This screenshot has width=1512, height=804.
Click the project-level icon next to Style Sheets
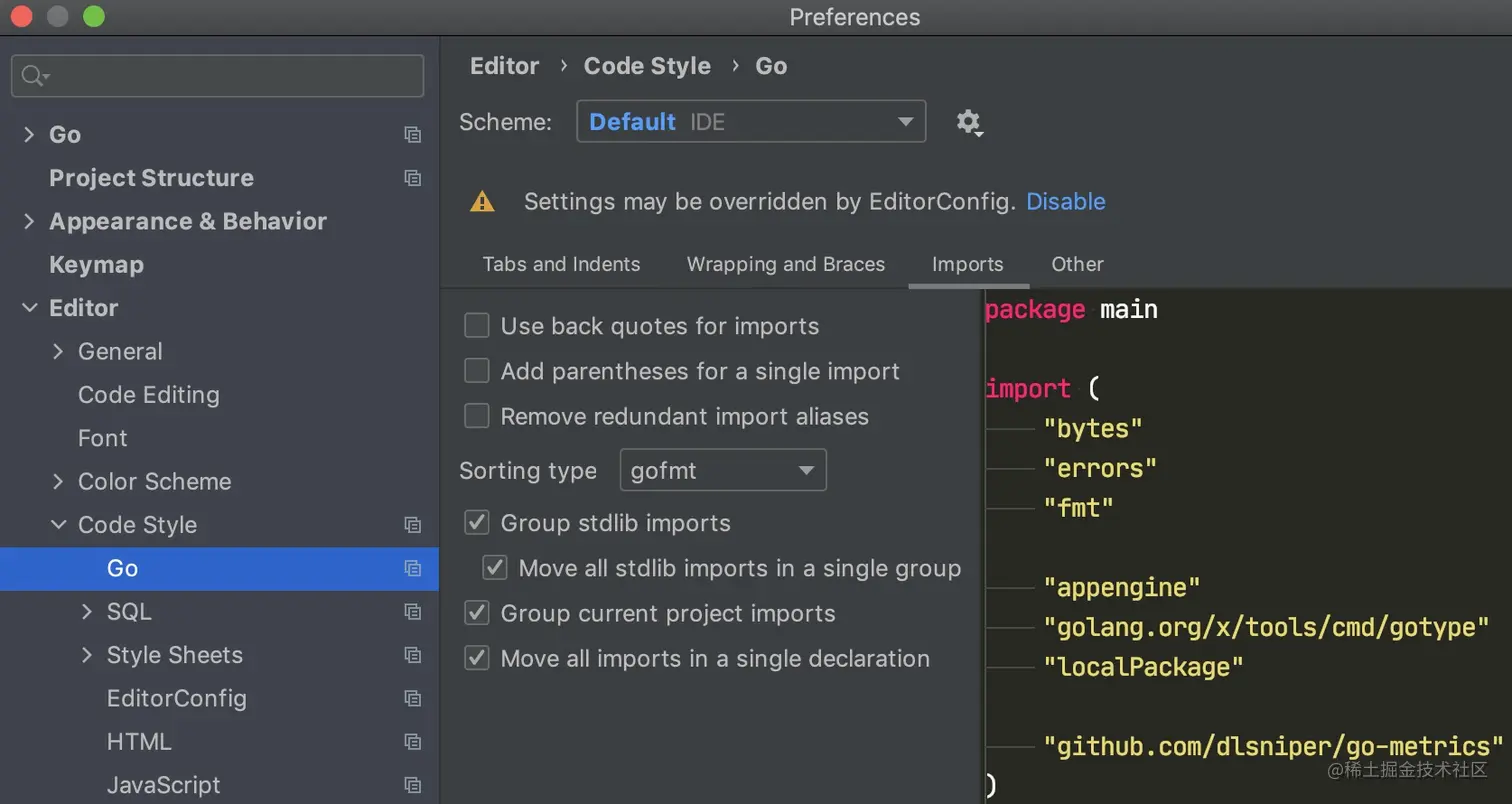(412, 656)
